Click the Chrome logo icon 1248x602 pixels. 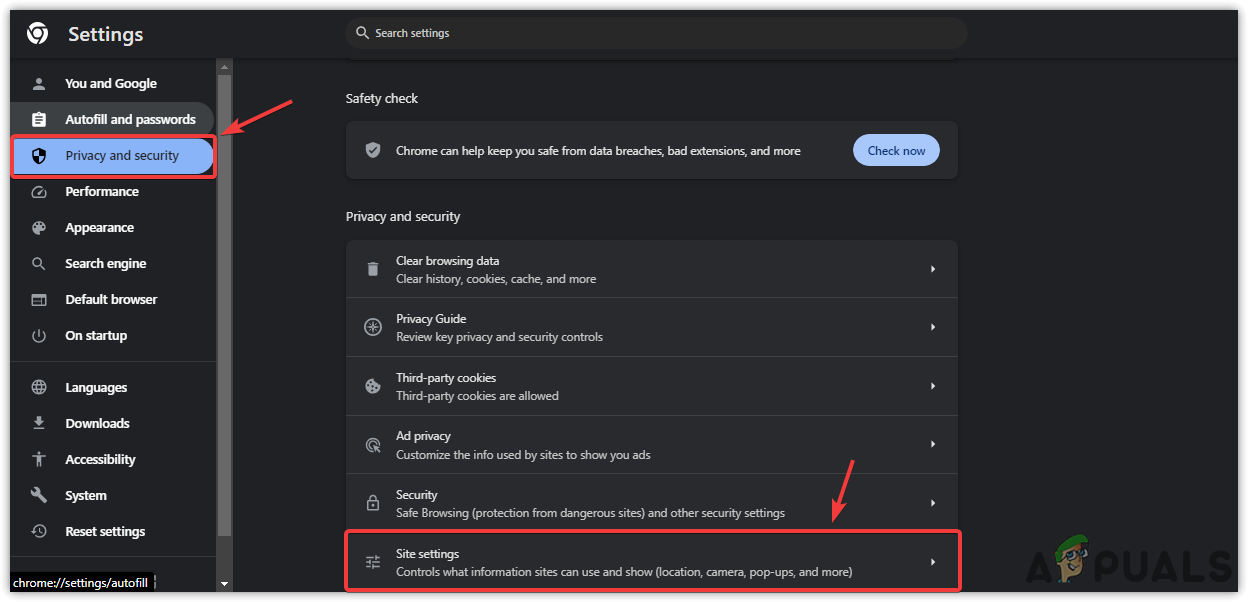pyautogui.click(x=37, y=34)
